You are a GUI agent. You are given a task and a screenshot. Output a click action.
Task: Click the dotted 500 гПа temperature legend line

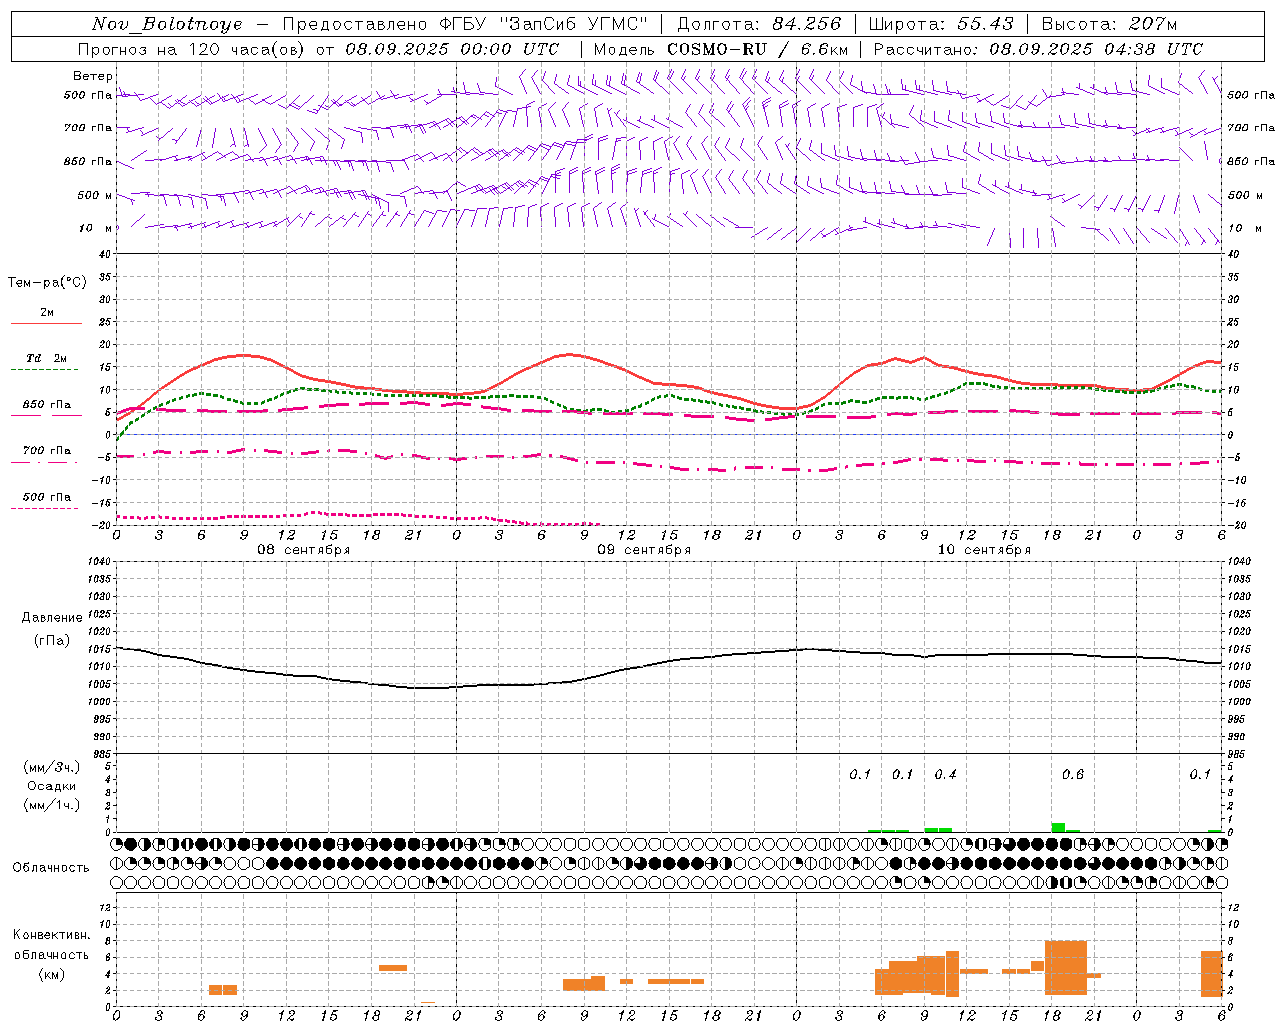[46, 509]
